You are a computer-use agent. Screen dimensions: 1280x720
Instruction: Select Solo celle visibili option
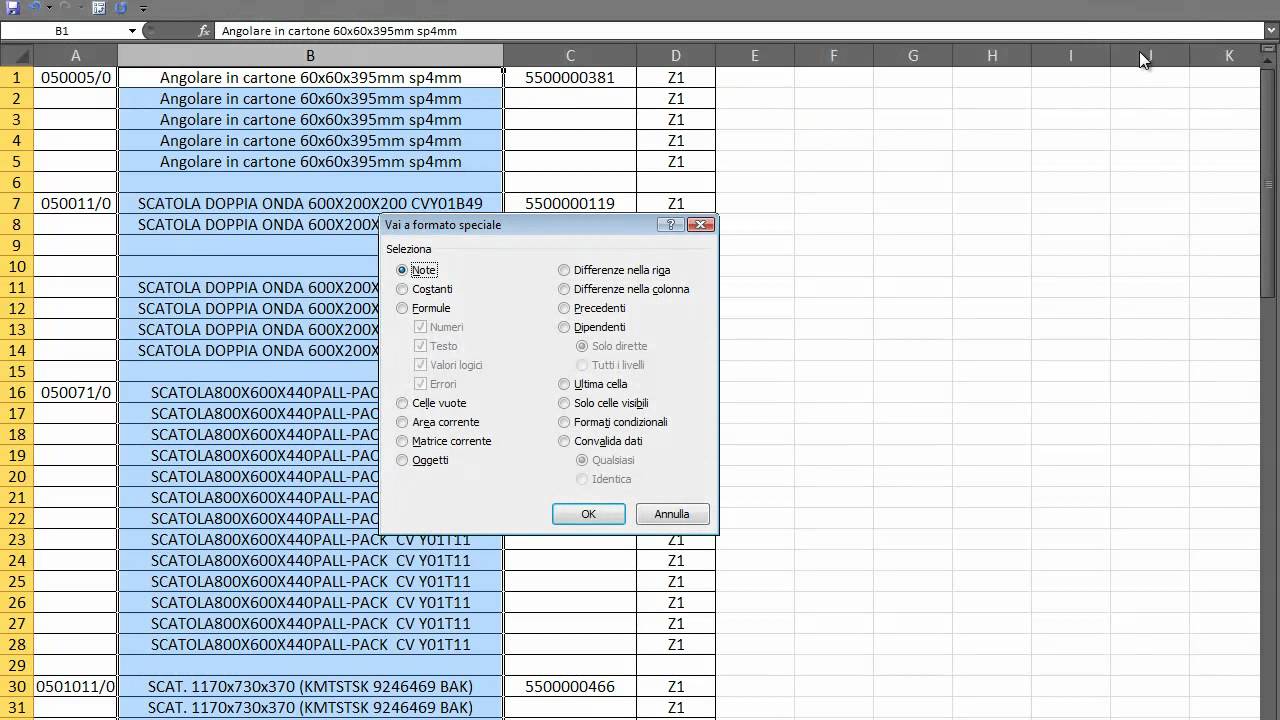pos(564,403)
